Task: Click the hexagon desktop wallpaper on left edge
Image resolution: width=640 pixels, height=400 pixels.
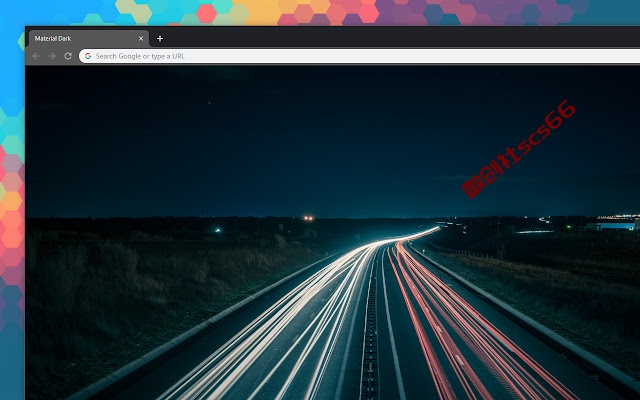Action: click(12, 212)
